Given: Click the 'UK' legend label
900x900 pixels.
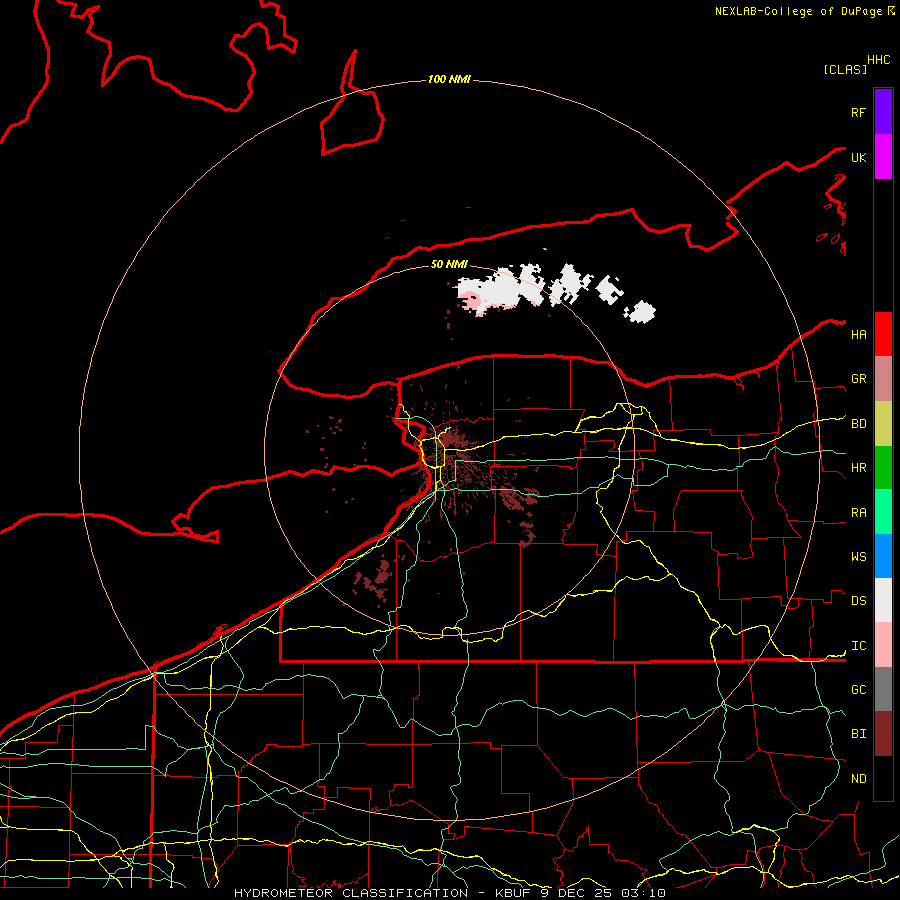Looking at the screenshot, I should click(859, 158).
